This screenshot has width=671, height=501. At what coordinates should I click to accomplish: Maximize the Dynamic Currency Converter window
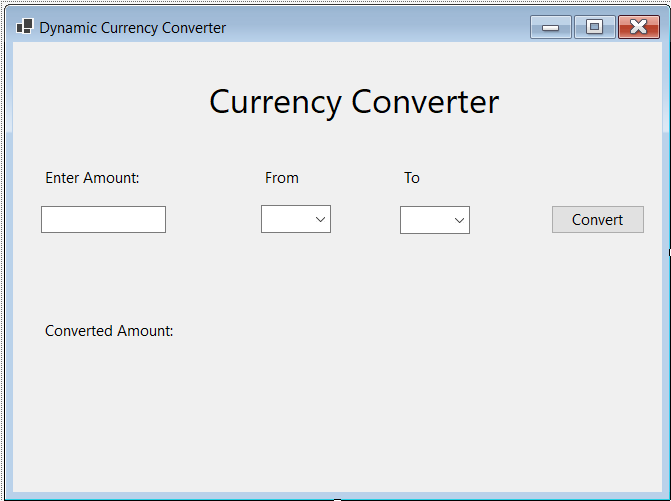[594, 27]
